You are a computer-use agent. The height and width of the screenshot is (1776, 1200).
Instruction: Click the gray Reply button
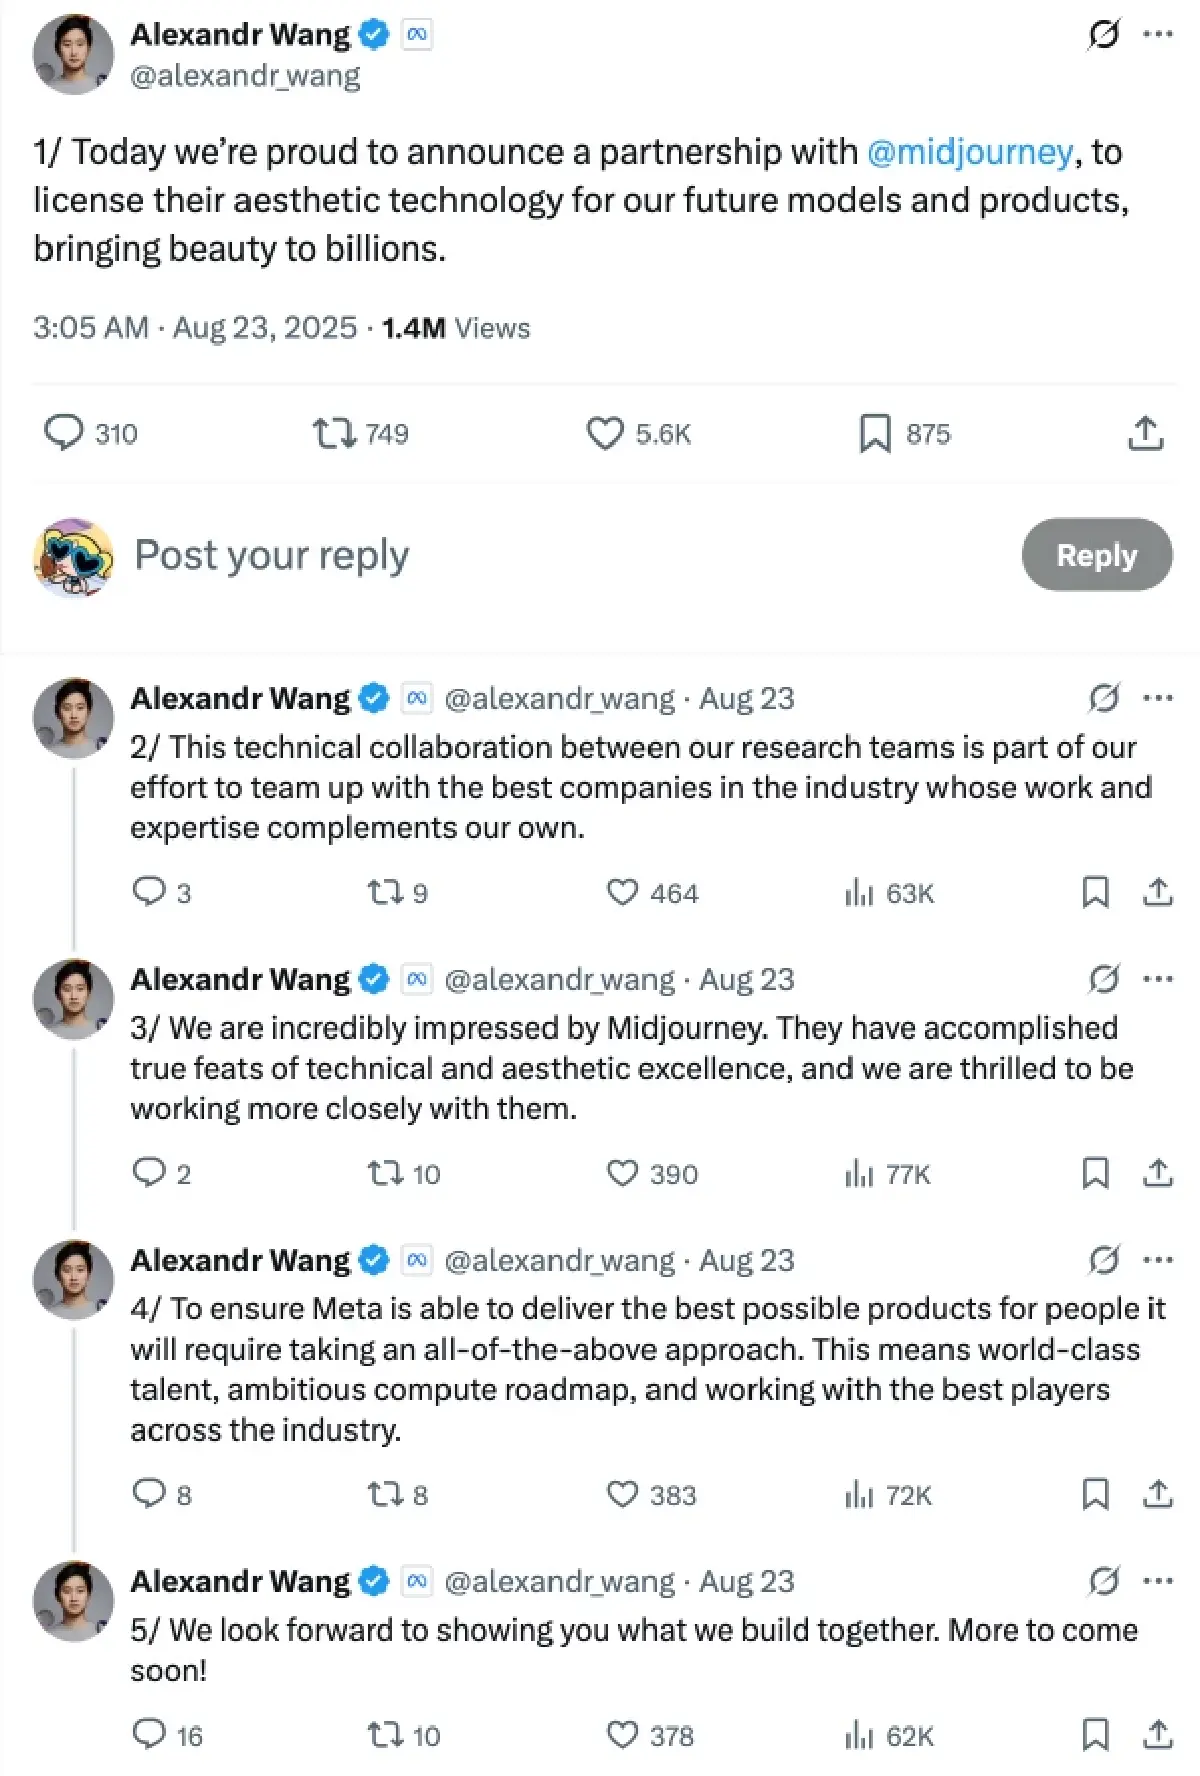(x=1096, y=555)
